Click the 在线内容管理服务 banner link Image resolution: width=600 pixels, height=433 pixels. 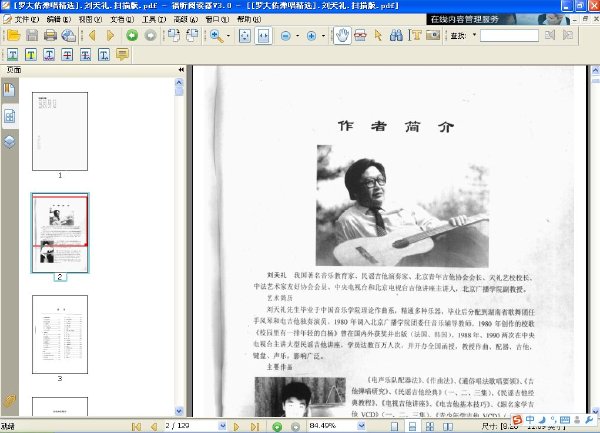[499, 19]
